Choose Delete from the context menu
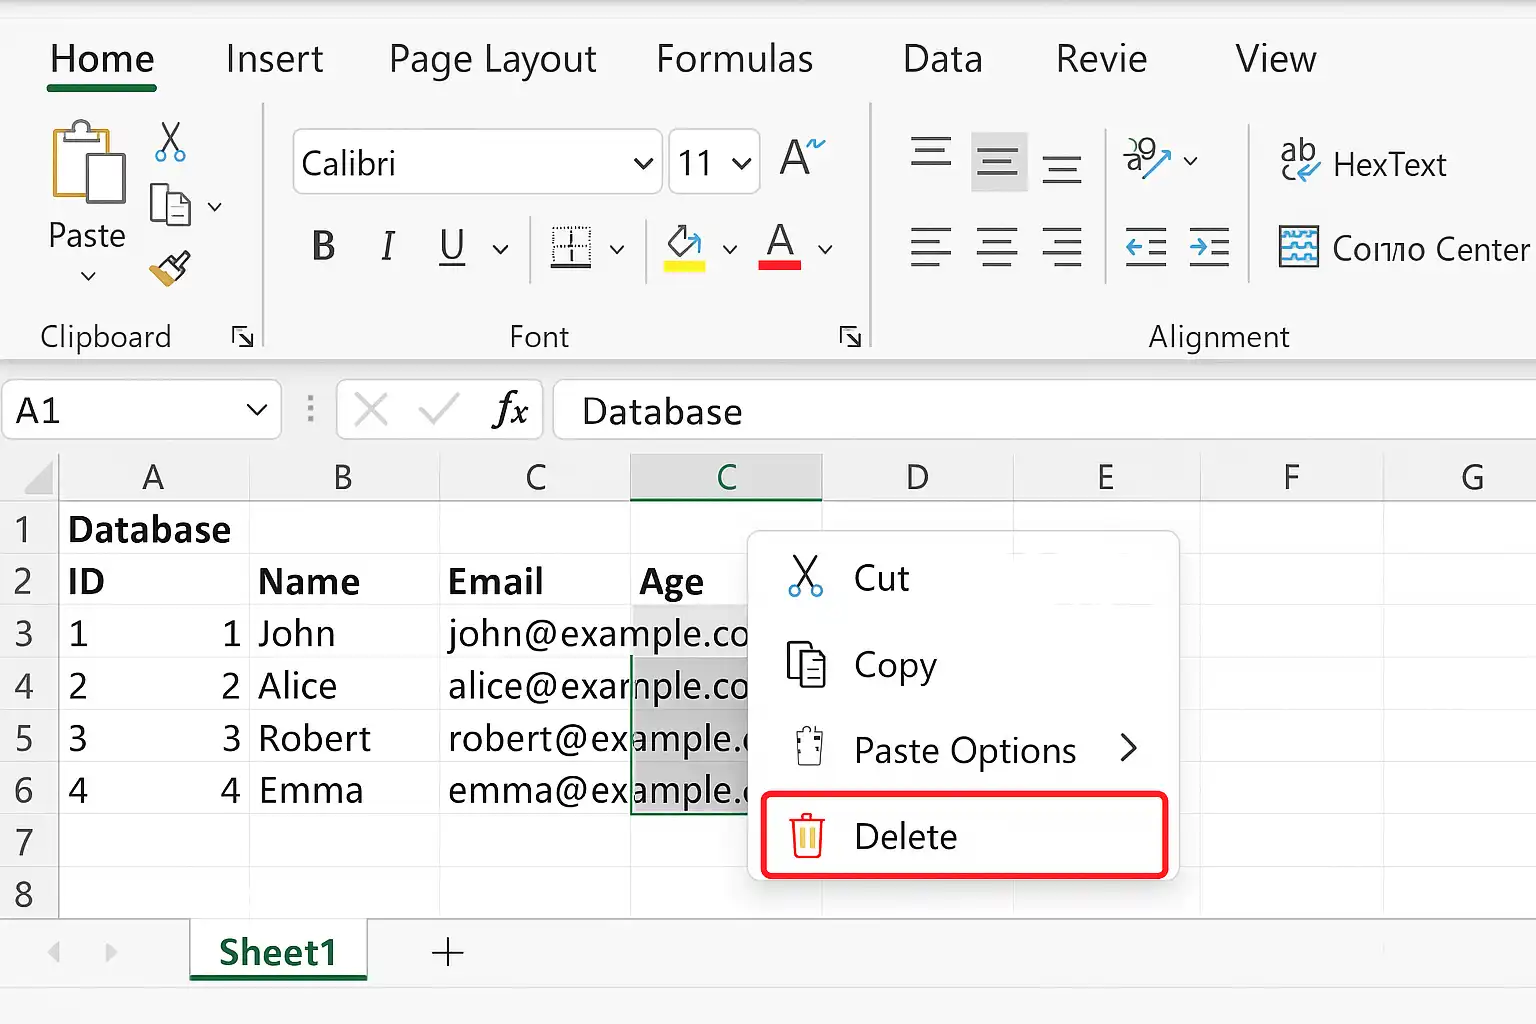This screenshot has width=1536, height=1024. click(964, 836)
